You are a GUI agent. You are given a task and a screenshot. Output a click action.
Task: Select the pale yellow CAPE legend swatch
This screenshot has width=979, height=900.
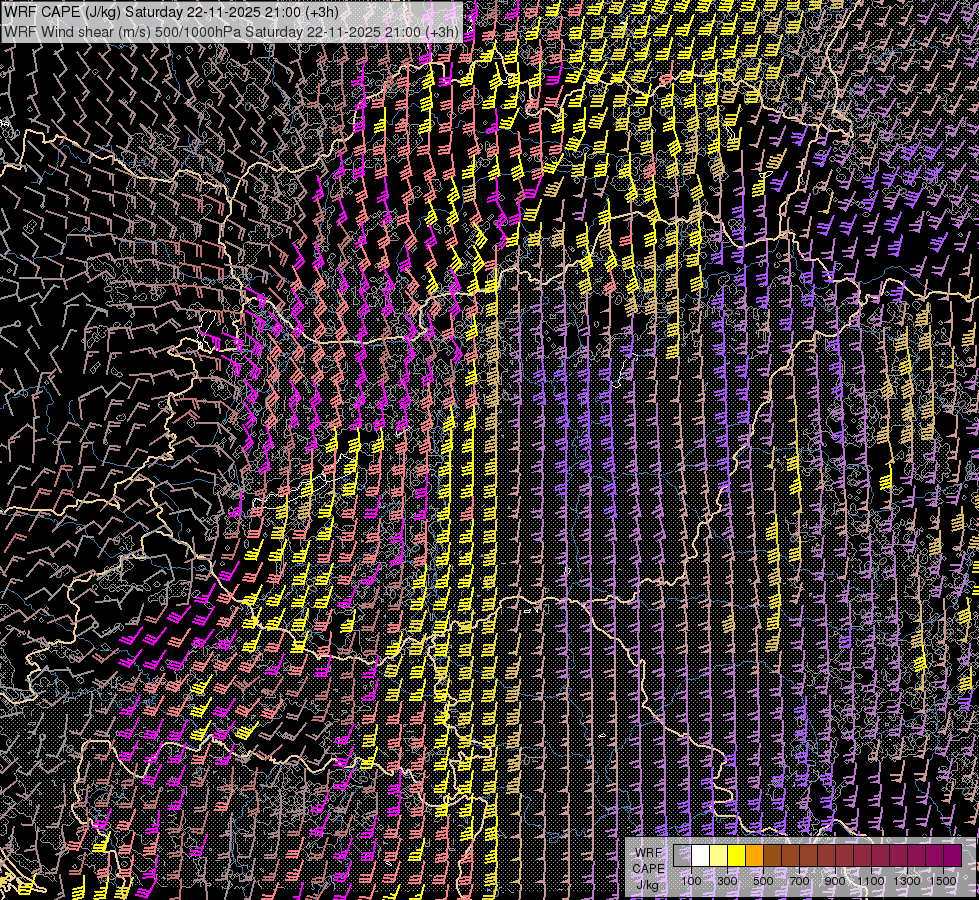click(x=718, y=856)
